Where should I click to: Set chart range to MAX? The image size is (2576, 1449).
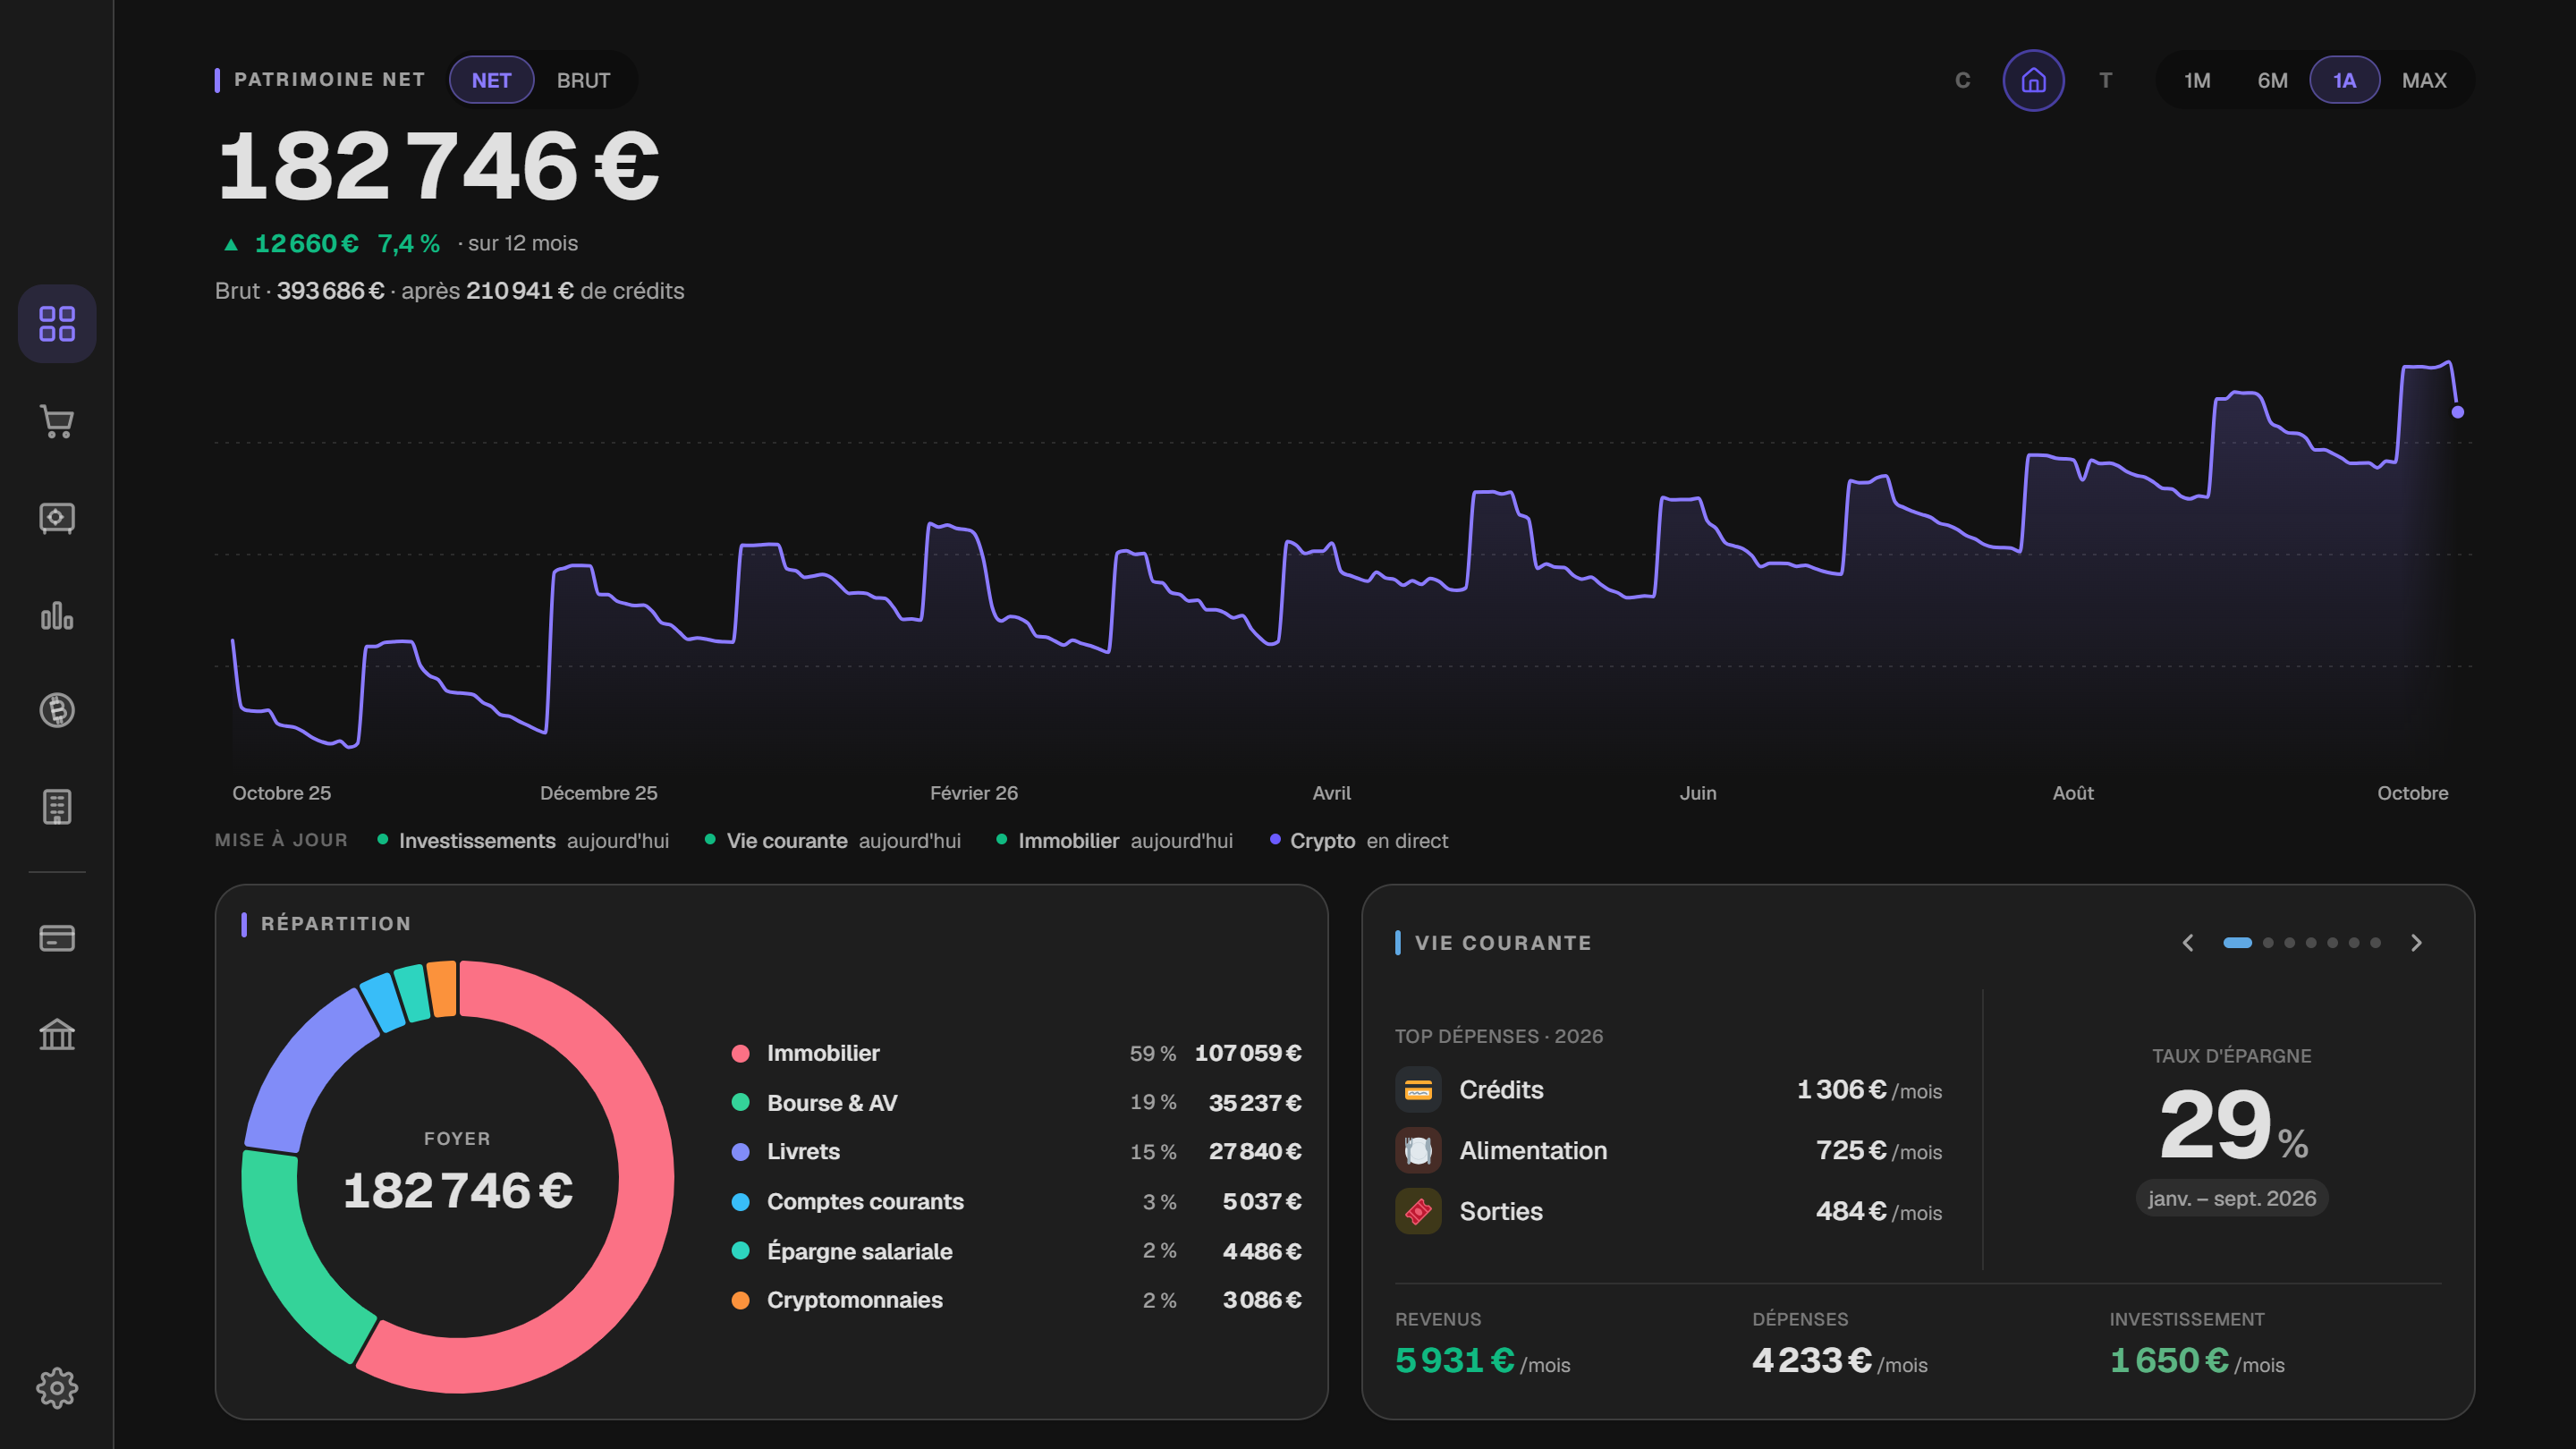pyautogui.click(x=2424, y=80)
